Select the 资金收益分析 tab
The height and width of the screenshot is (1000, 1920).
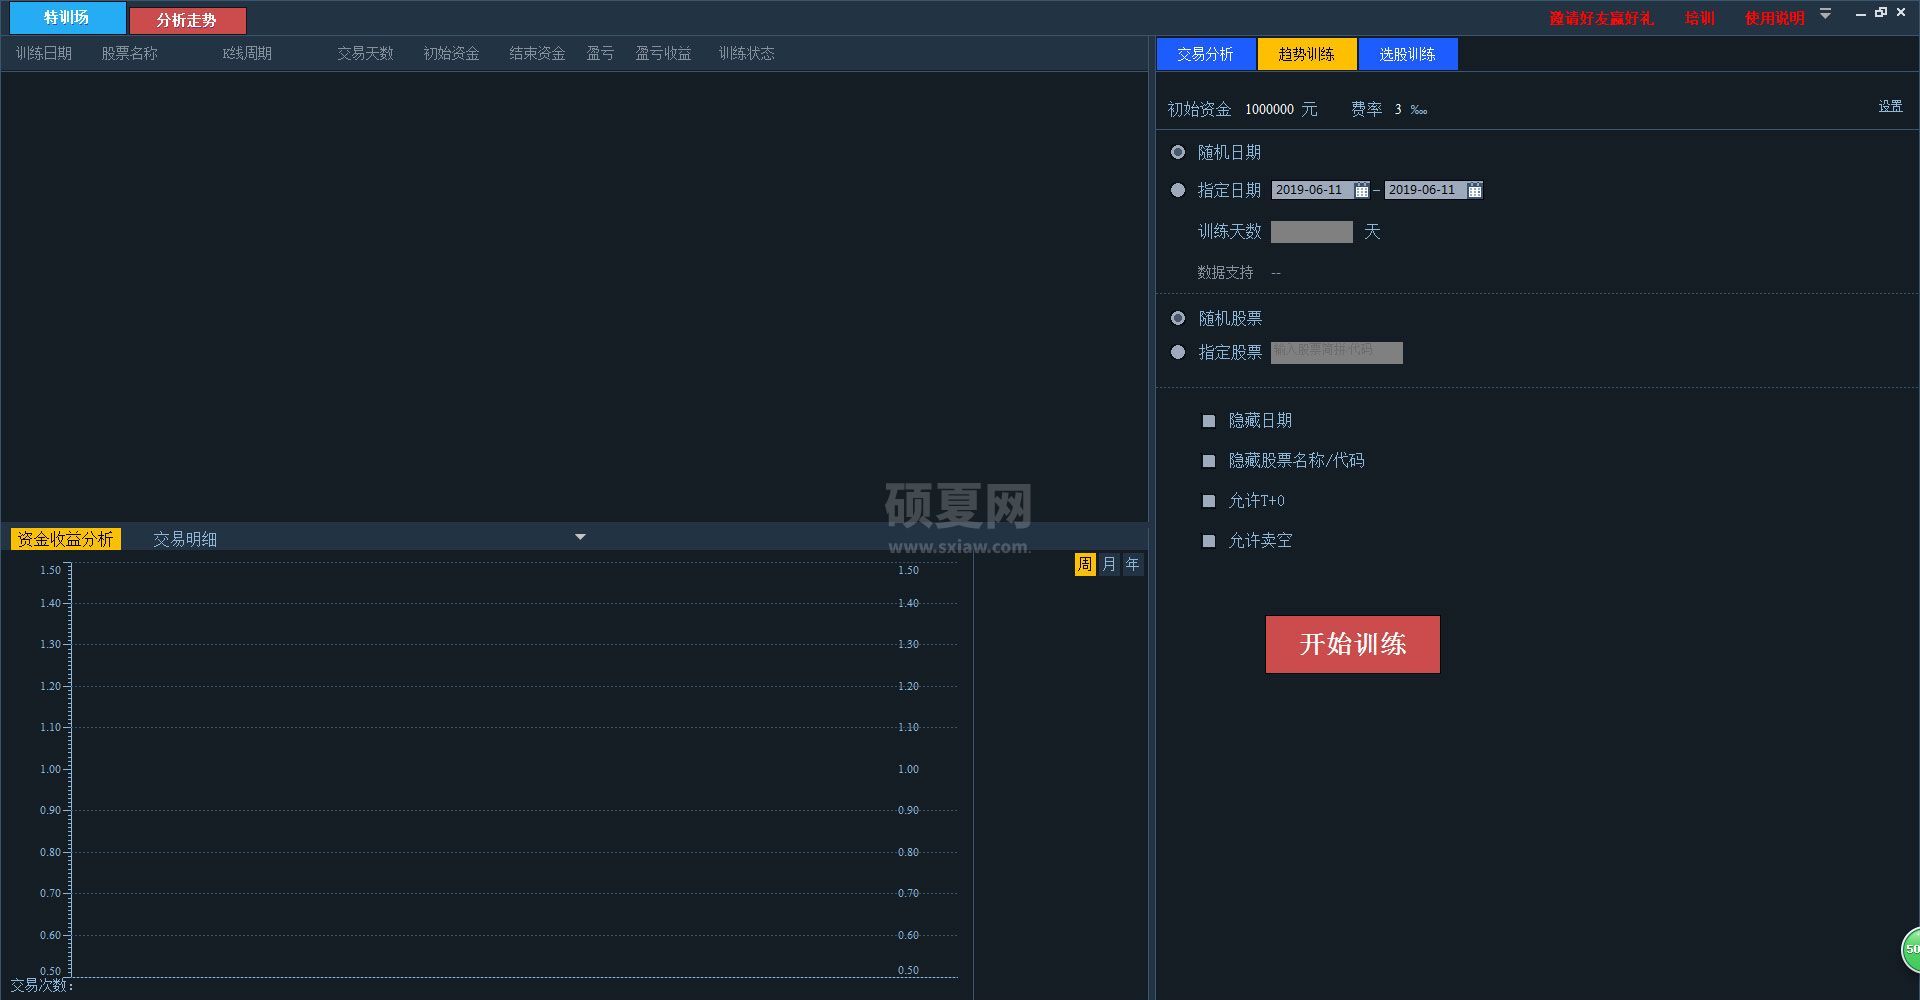(66, 539)
